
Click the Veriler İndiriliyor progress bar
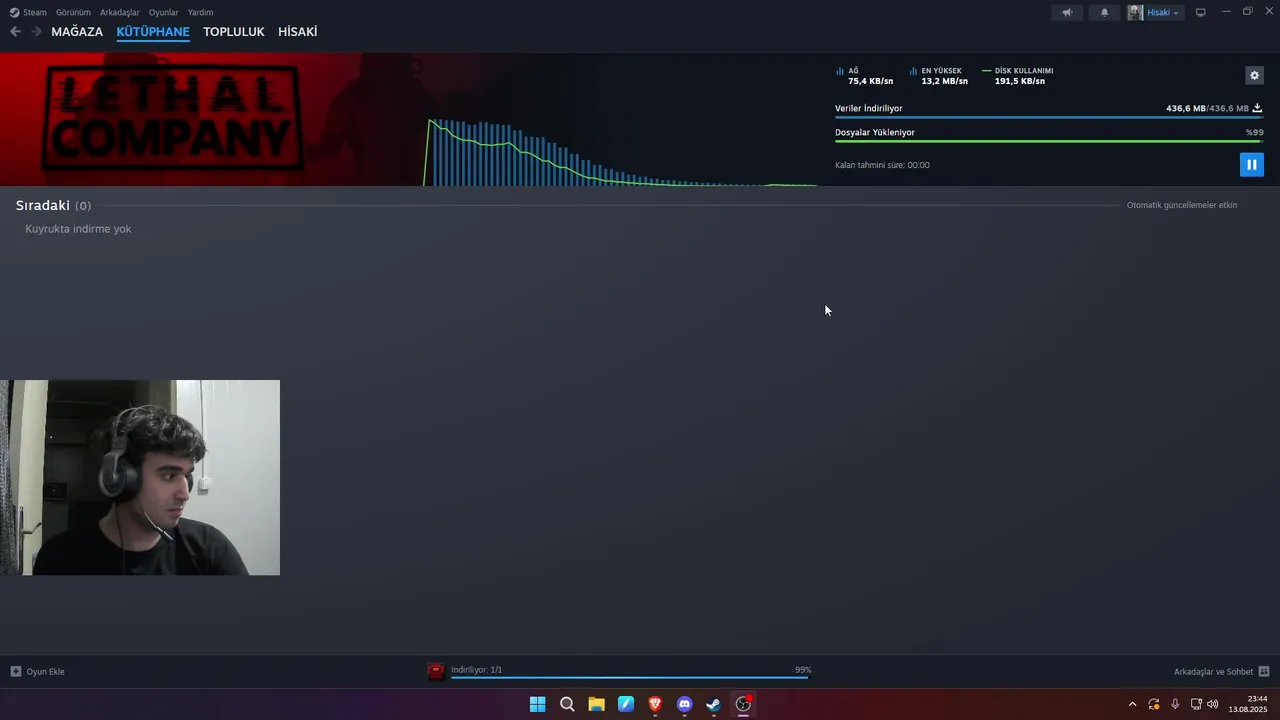click(x=1049, y=118)
